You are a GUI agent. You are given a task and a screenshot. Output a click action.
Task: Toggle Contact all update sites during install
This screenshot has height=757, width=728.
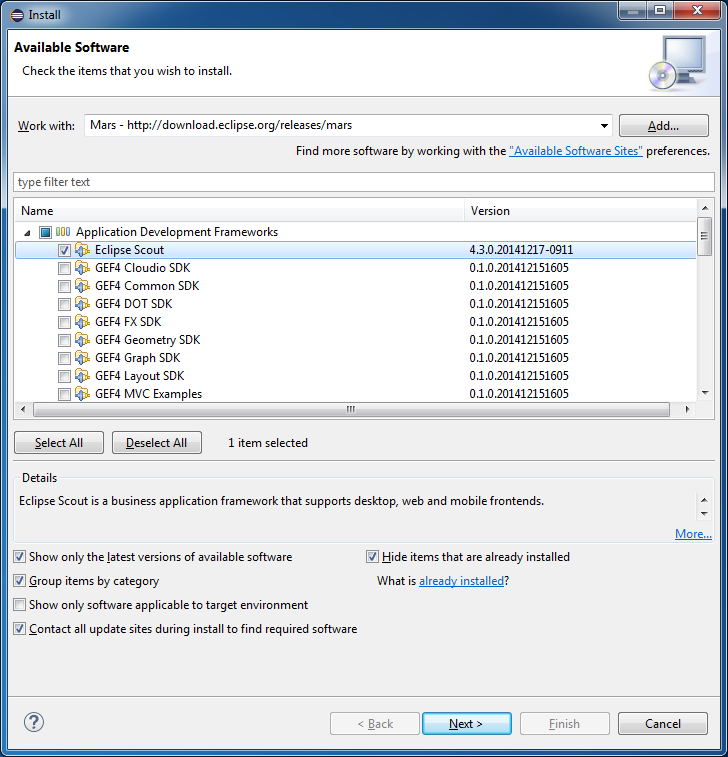[19, 629]
